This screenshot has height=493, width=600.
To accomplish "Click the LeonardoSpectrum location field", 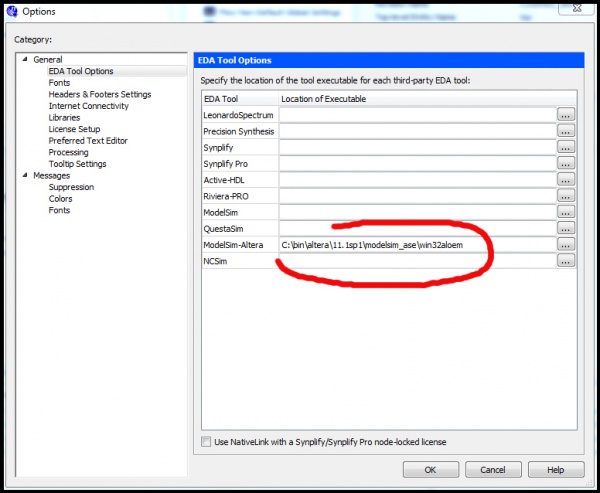I will point(417,115).
